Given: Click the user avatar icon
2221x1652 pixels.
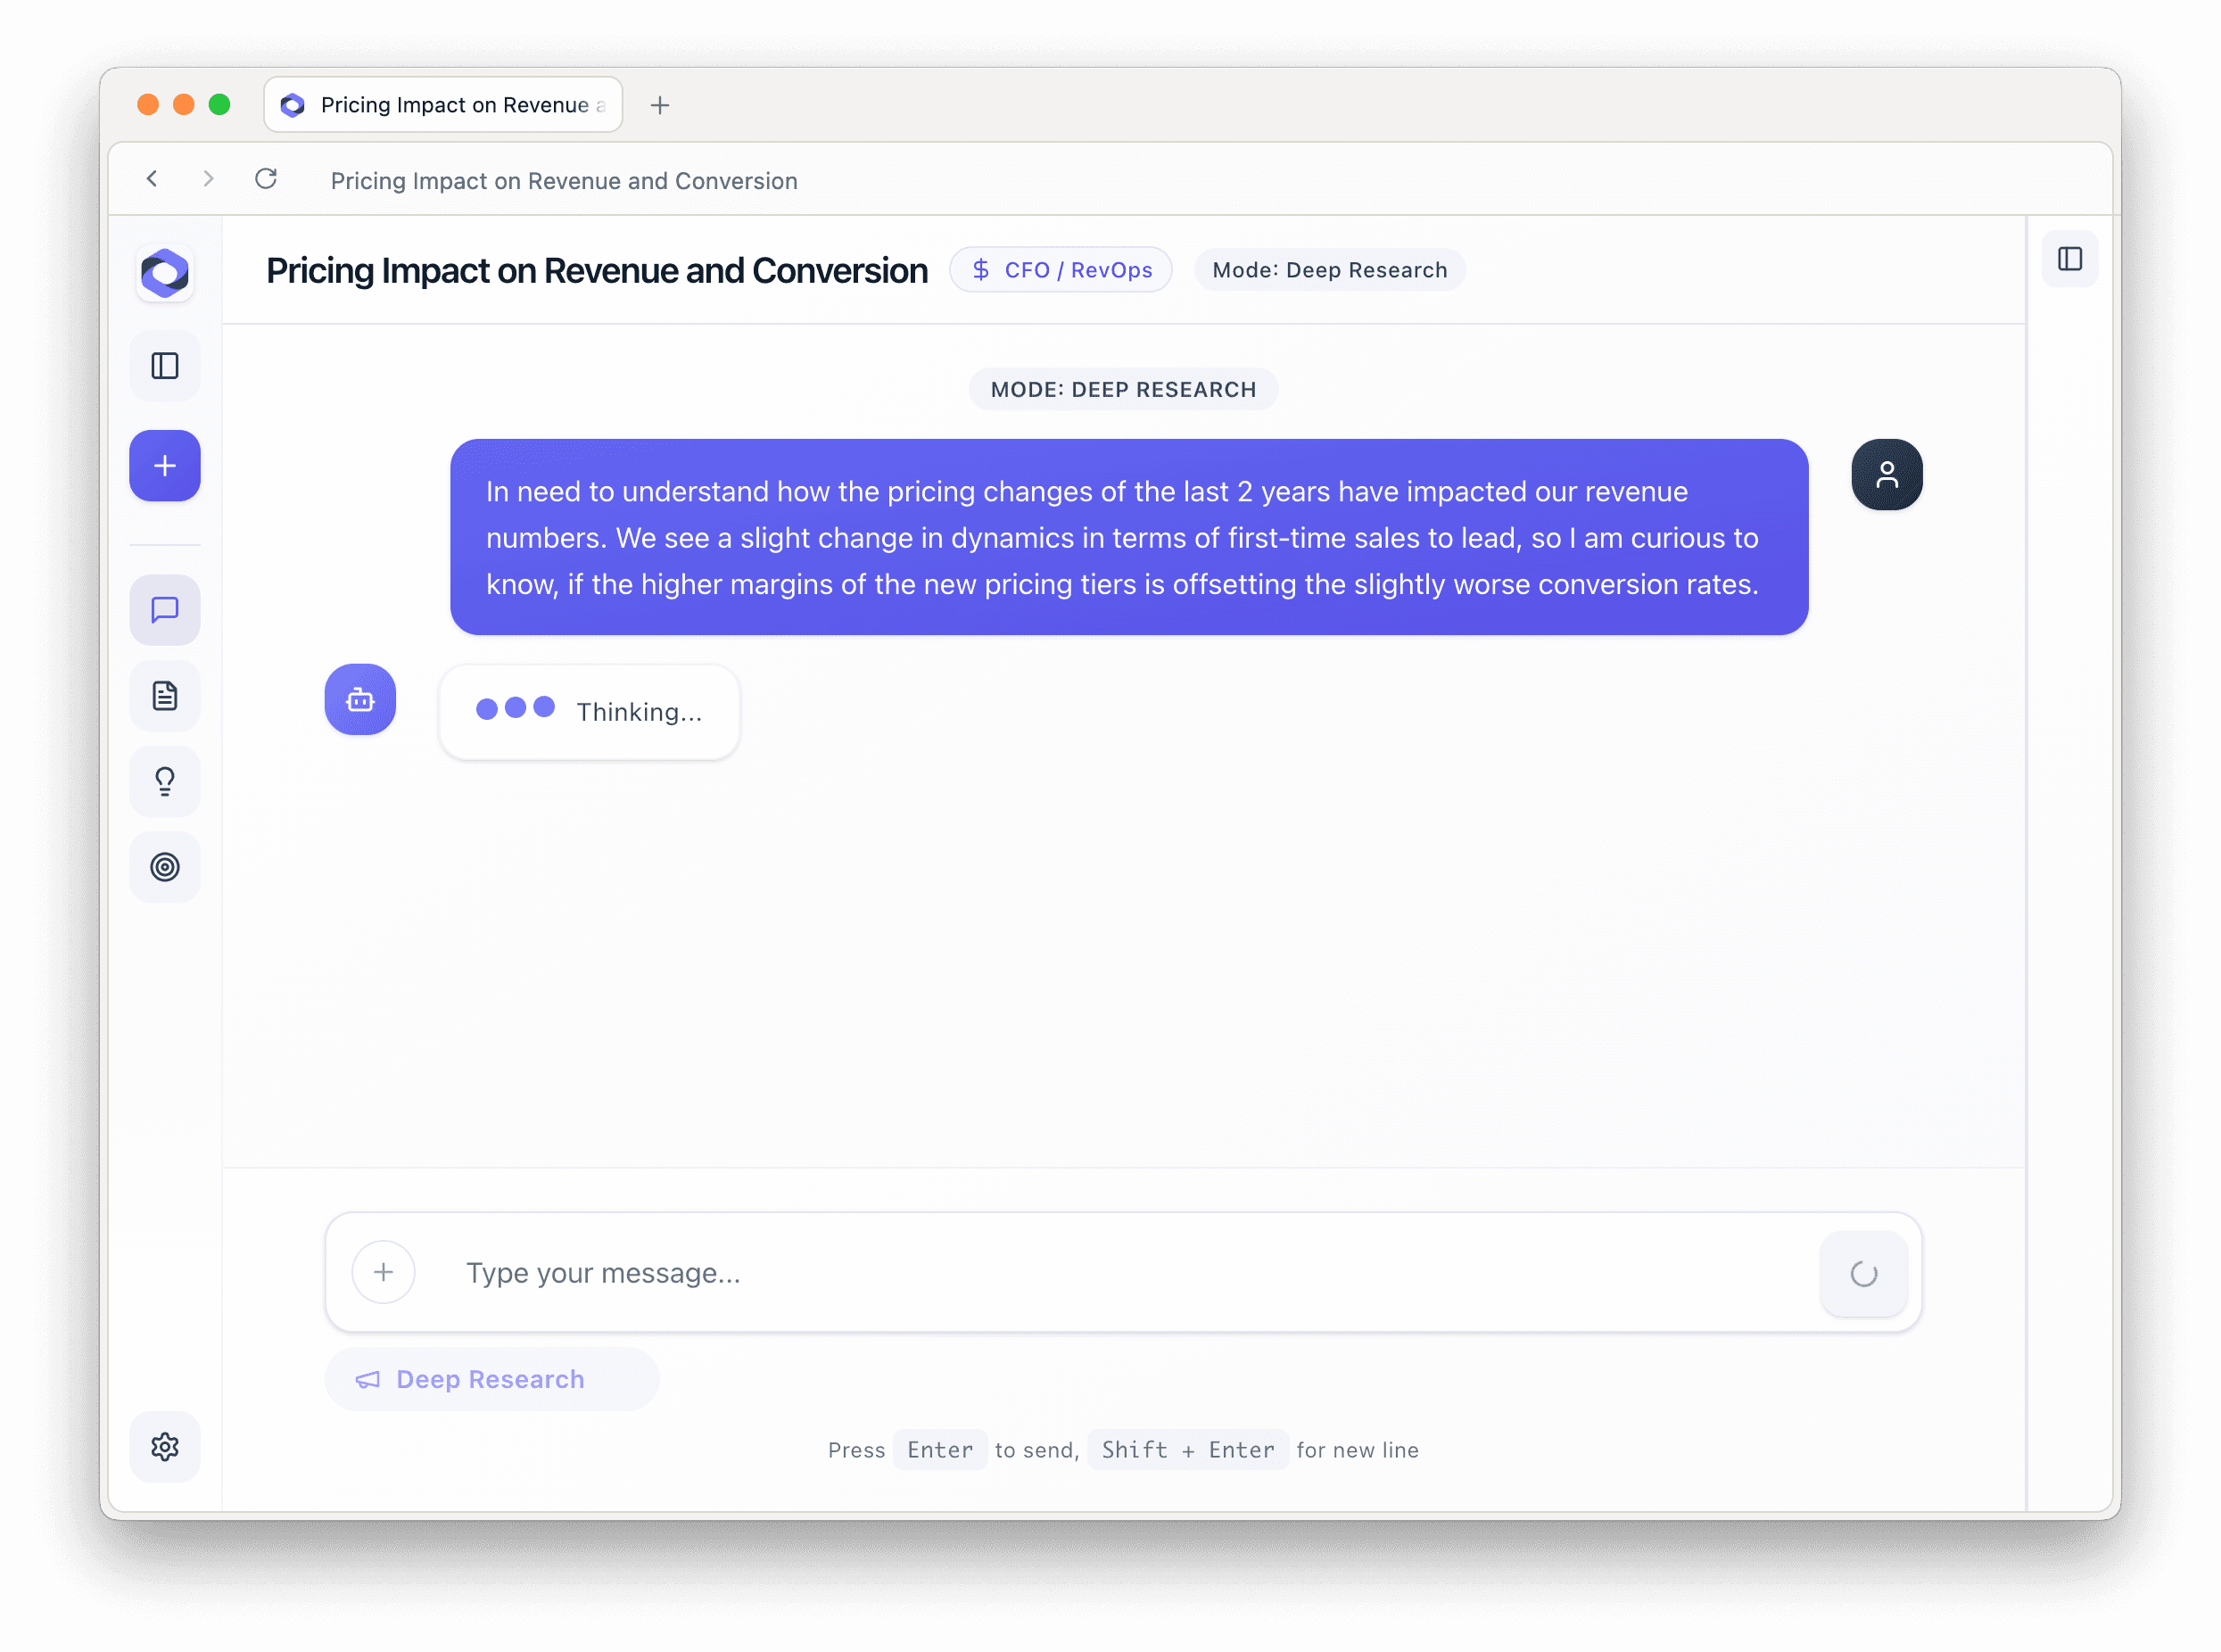Looking at the screenshot, I should (1886, 475).
